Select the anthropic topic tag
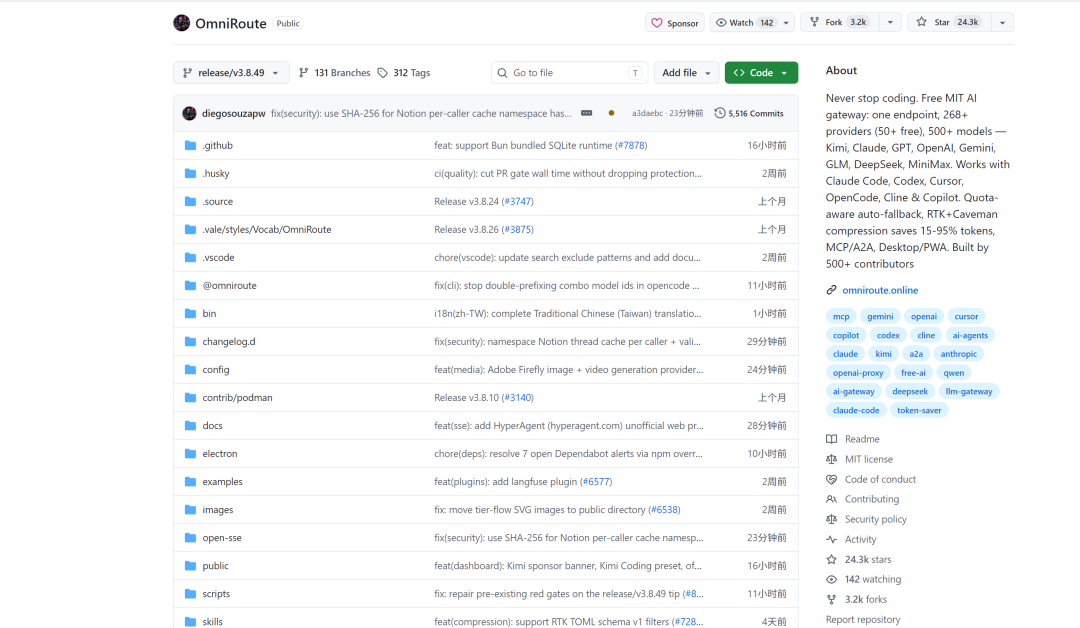Viewport: 1080px width, 628px height. click(x=958, y=353)
